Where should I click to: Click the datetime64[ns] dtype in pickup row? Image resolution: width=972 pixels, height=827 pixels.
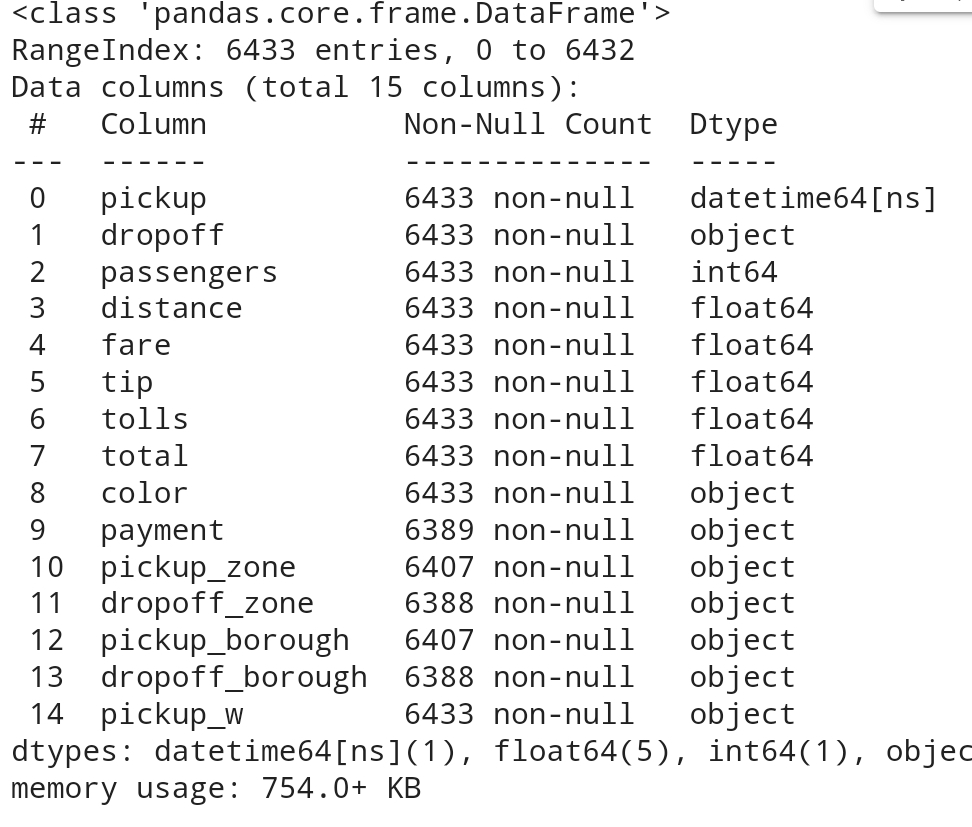click(x=813, y=199)
